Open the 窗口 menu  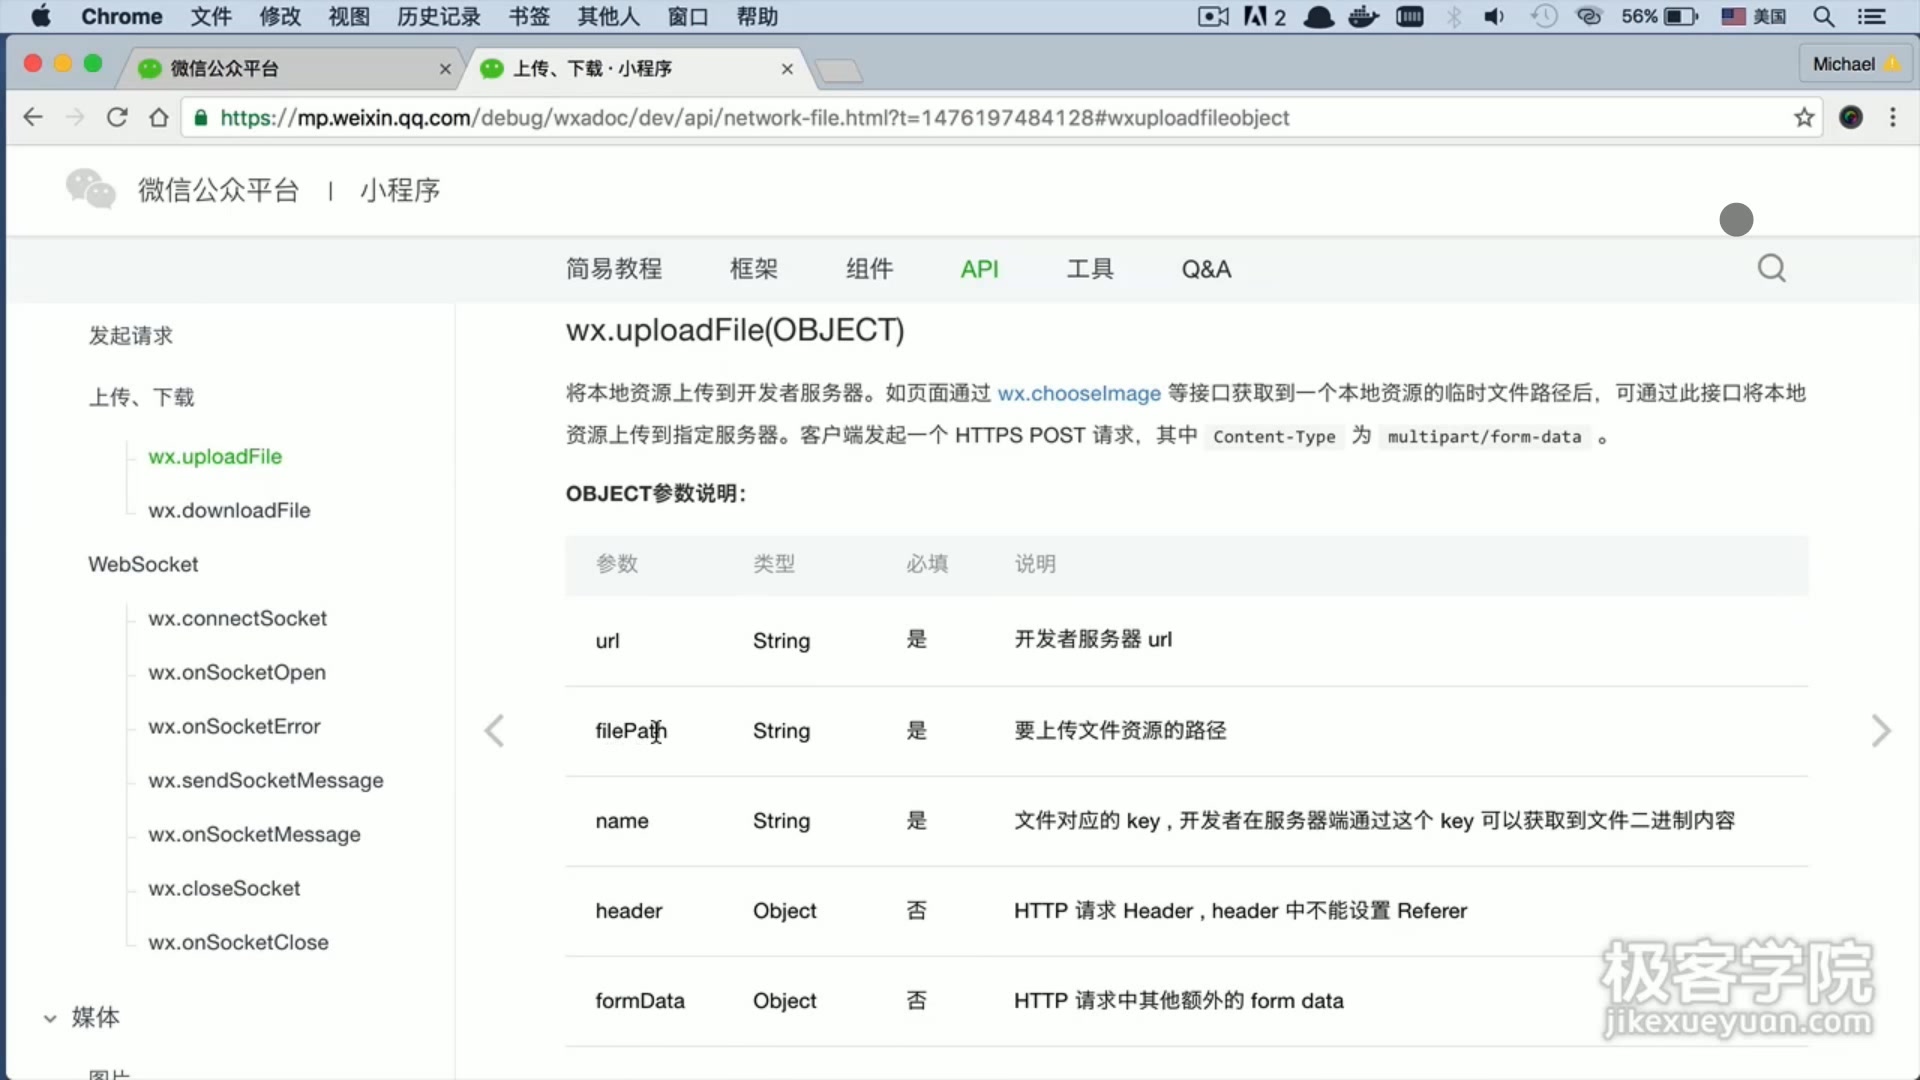(688, 16)
